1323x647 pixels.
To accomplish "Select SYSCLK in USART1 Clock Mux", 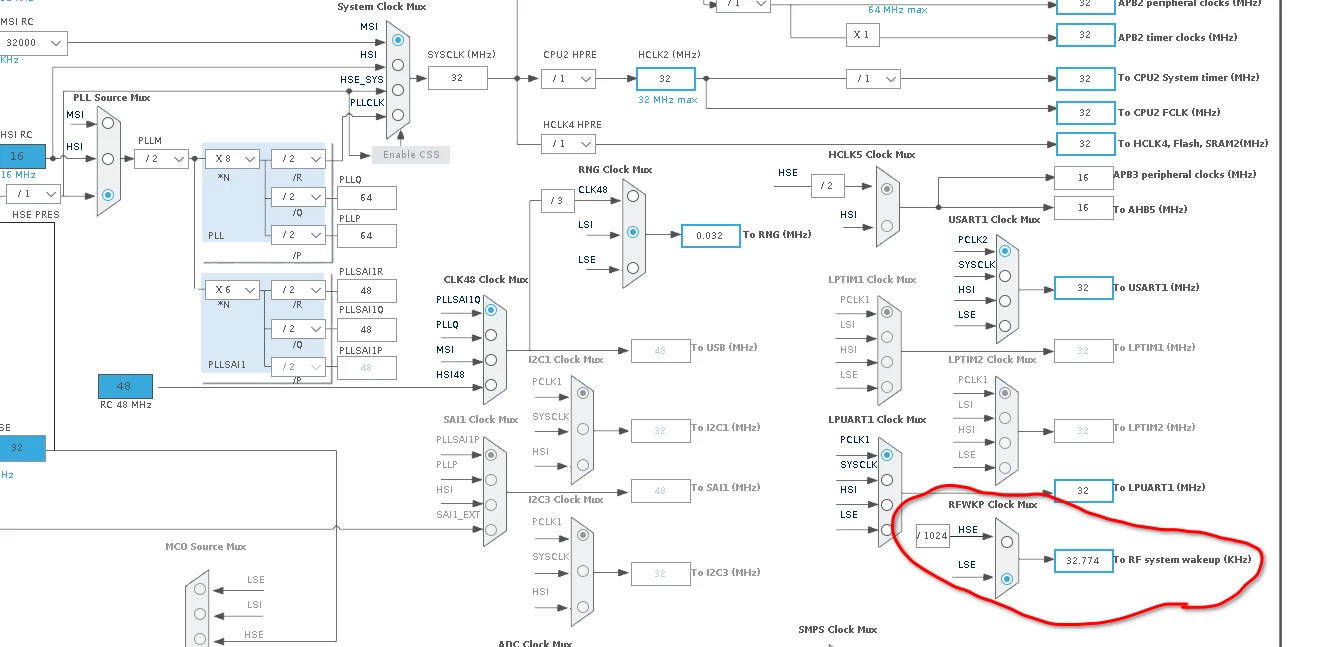I will coord(1004,275).
